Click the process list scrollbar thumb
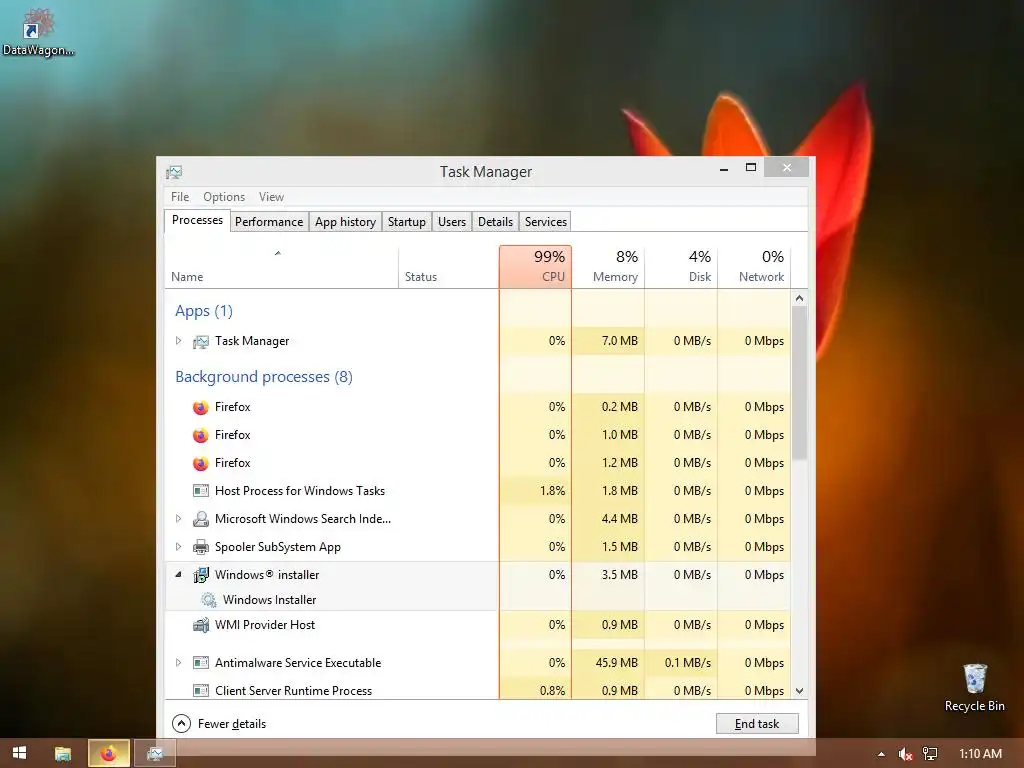This screenshot has width=1024, height=768. (x=799, y=382)
